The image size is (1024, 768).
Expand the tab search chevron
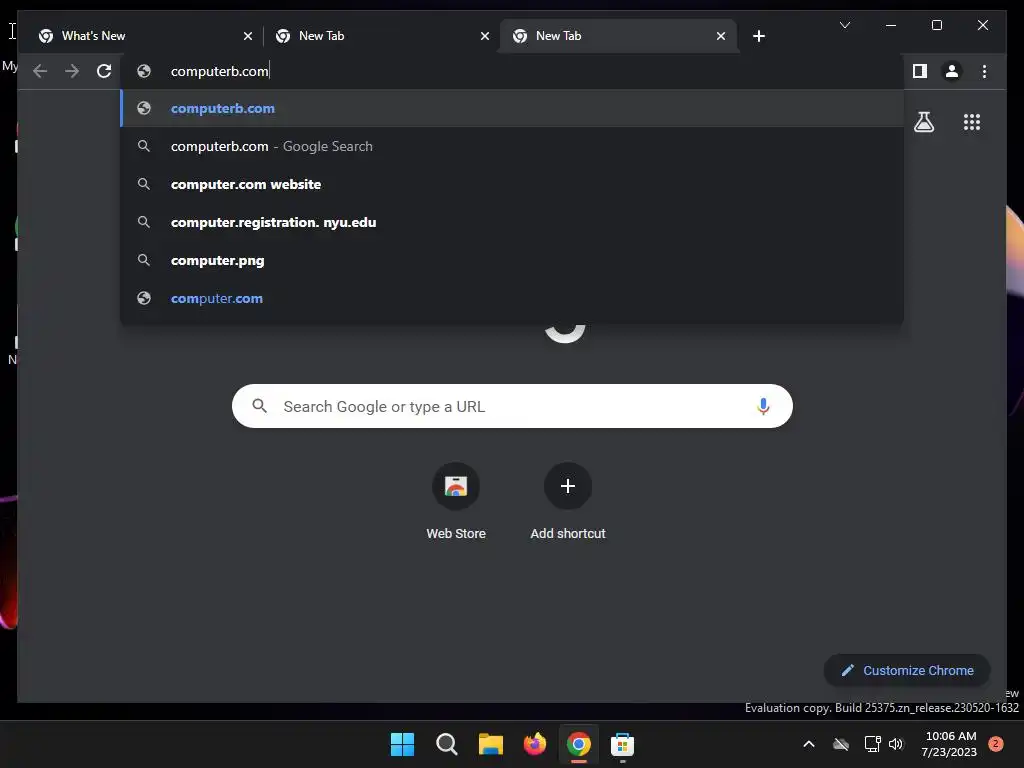coord(844,25)
